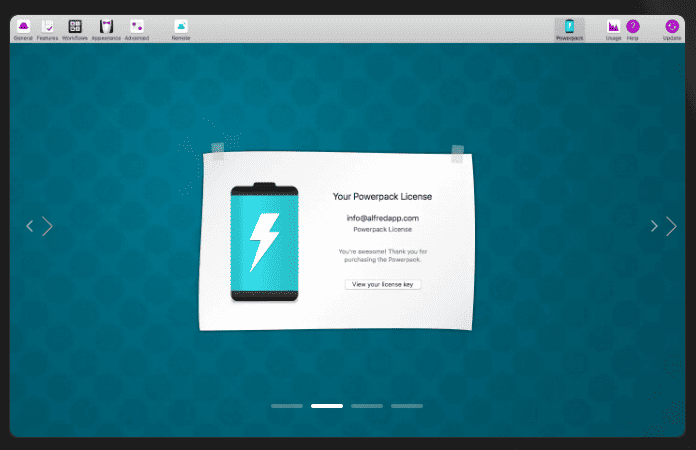Click the large rightmost chevron
The image size is (696, 450).
(671, 226)
